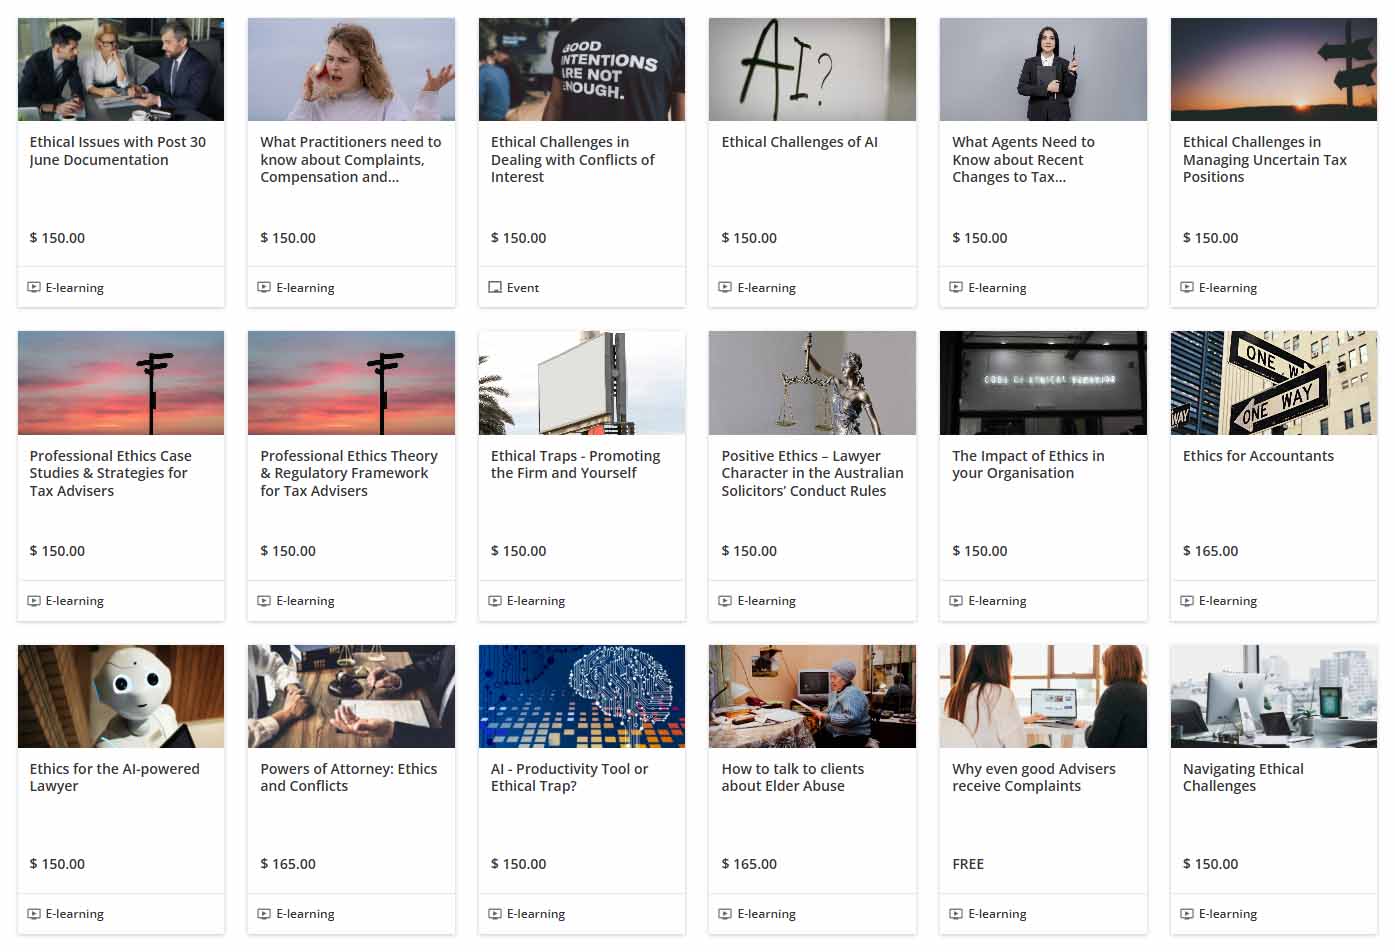Click E-learning icon under Elder Abuse card

[x=725, y=914]
